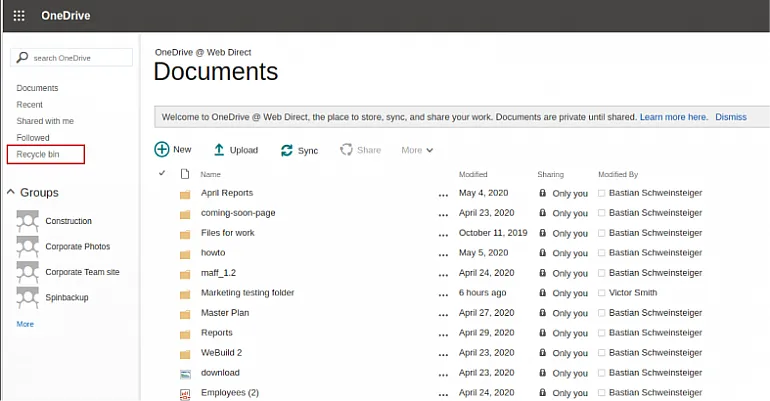The image size is (770, 401).
Task: Toggle the select-all checkmark in header
Action: pos(162,173)
